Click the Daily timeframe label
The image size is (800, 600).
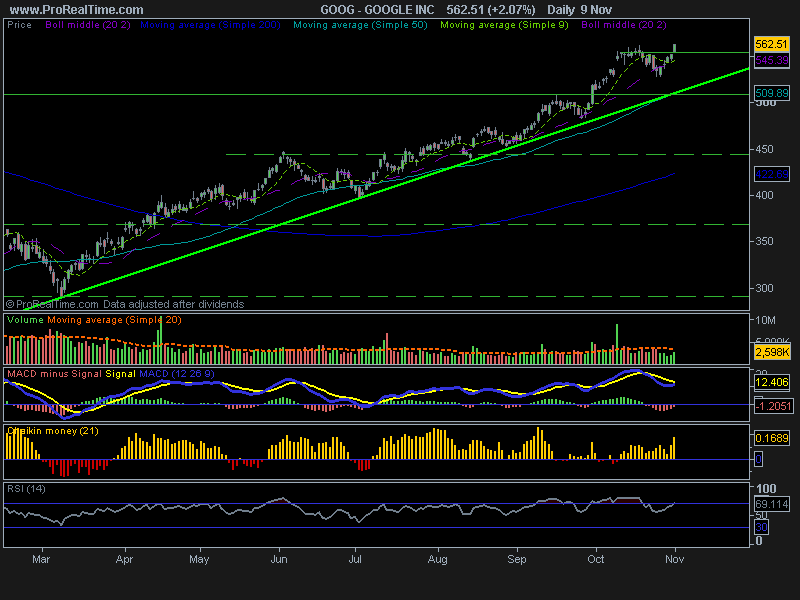[x=561, y=10]
